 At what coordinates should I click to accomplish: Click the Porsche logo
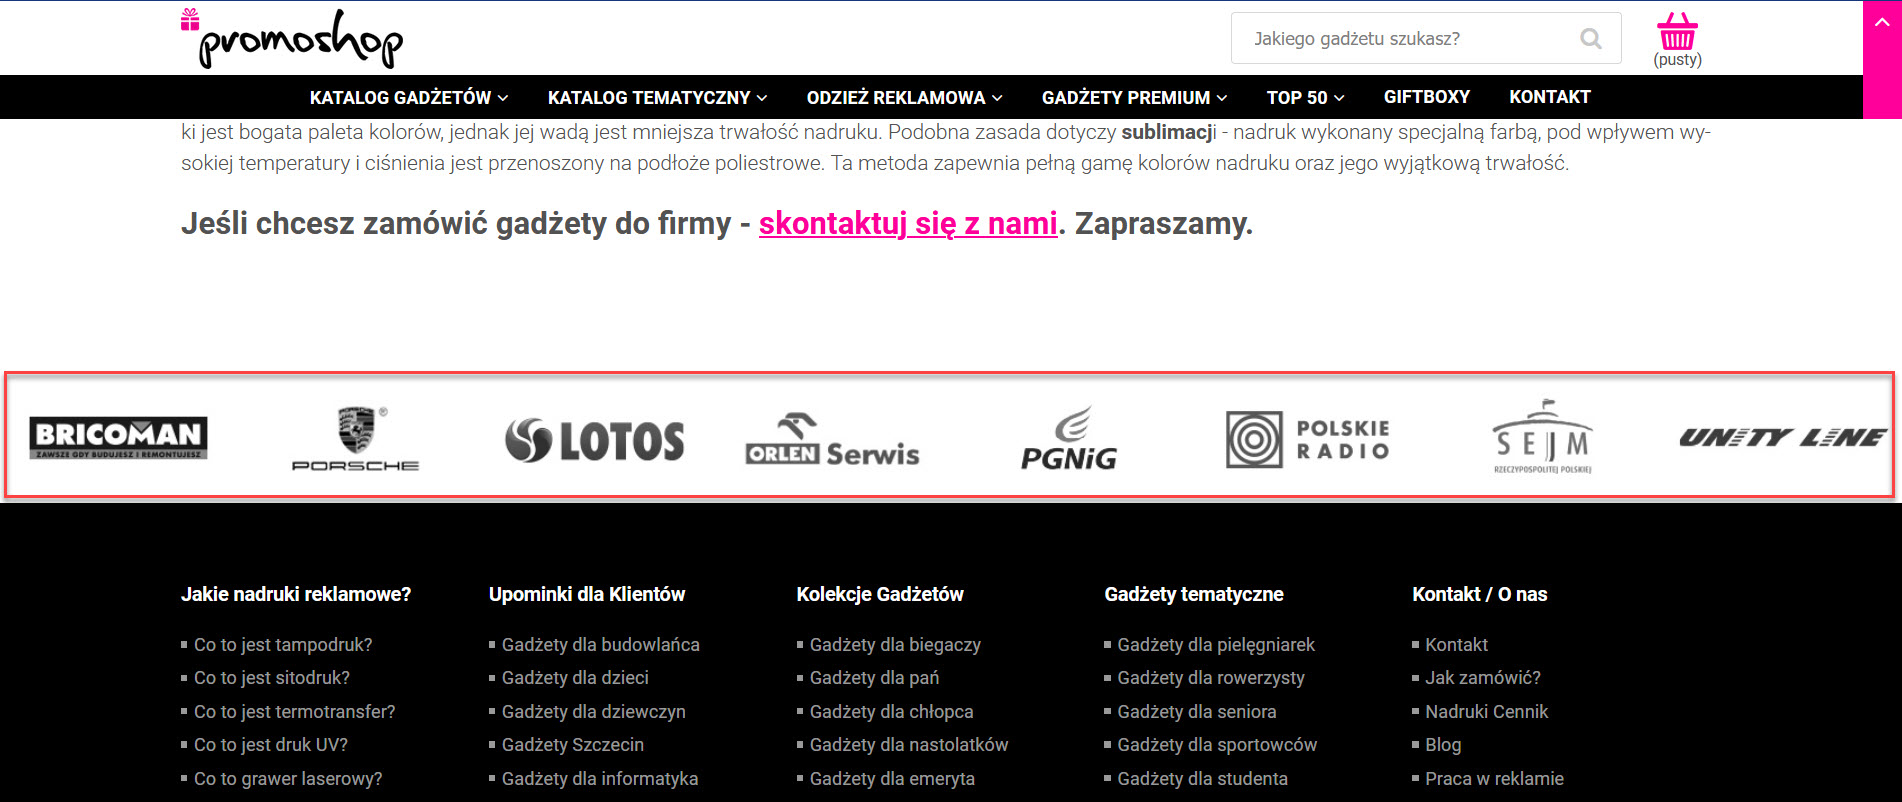pyautogui.click(x=355, y=438)
